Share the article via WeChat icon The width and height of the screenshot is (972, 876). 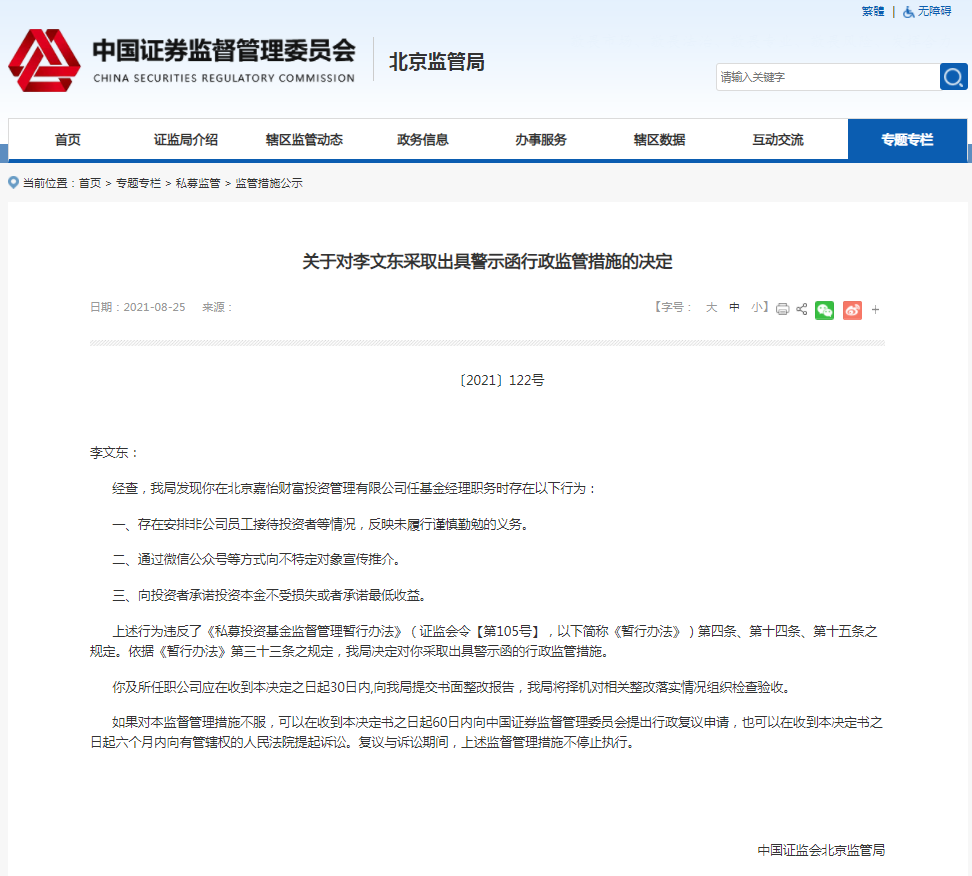click(x=824, y=310)
